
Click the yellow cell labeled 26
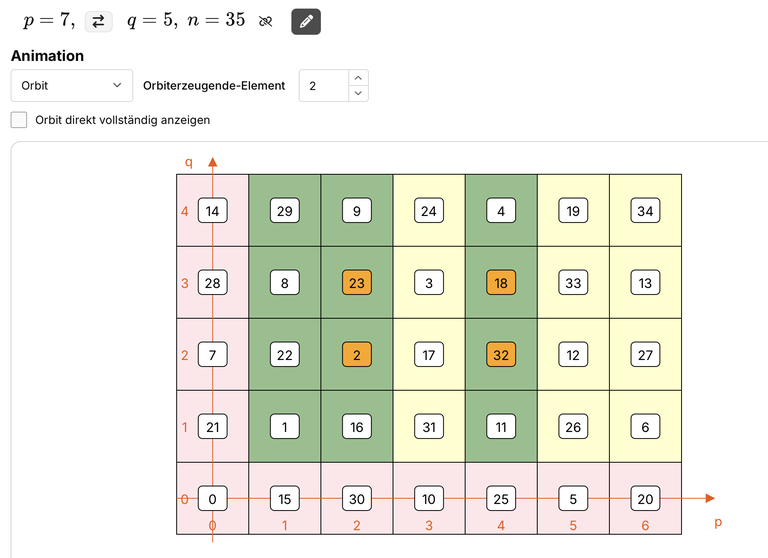[x=573, y=427]
